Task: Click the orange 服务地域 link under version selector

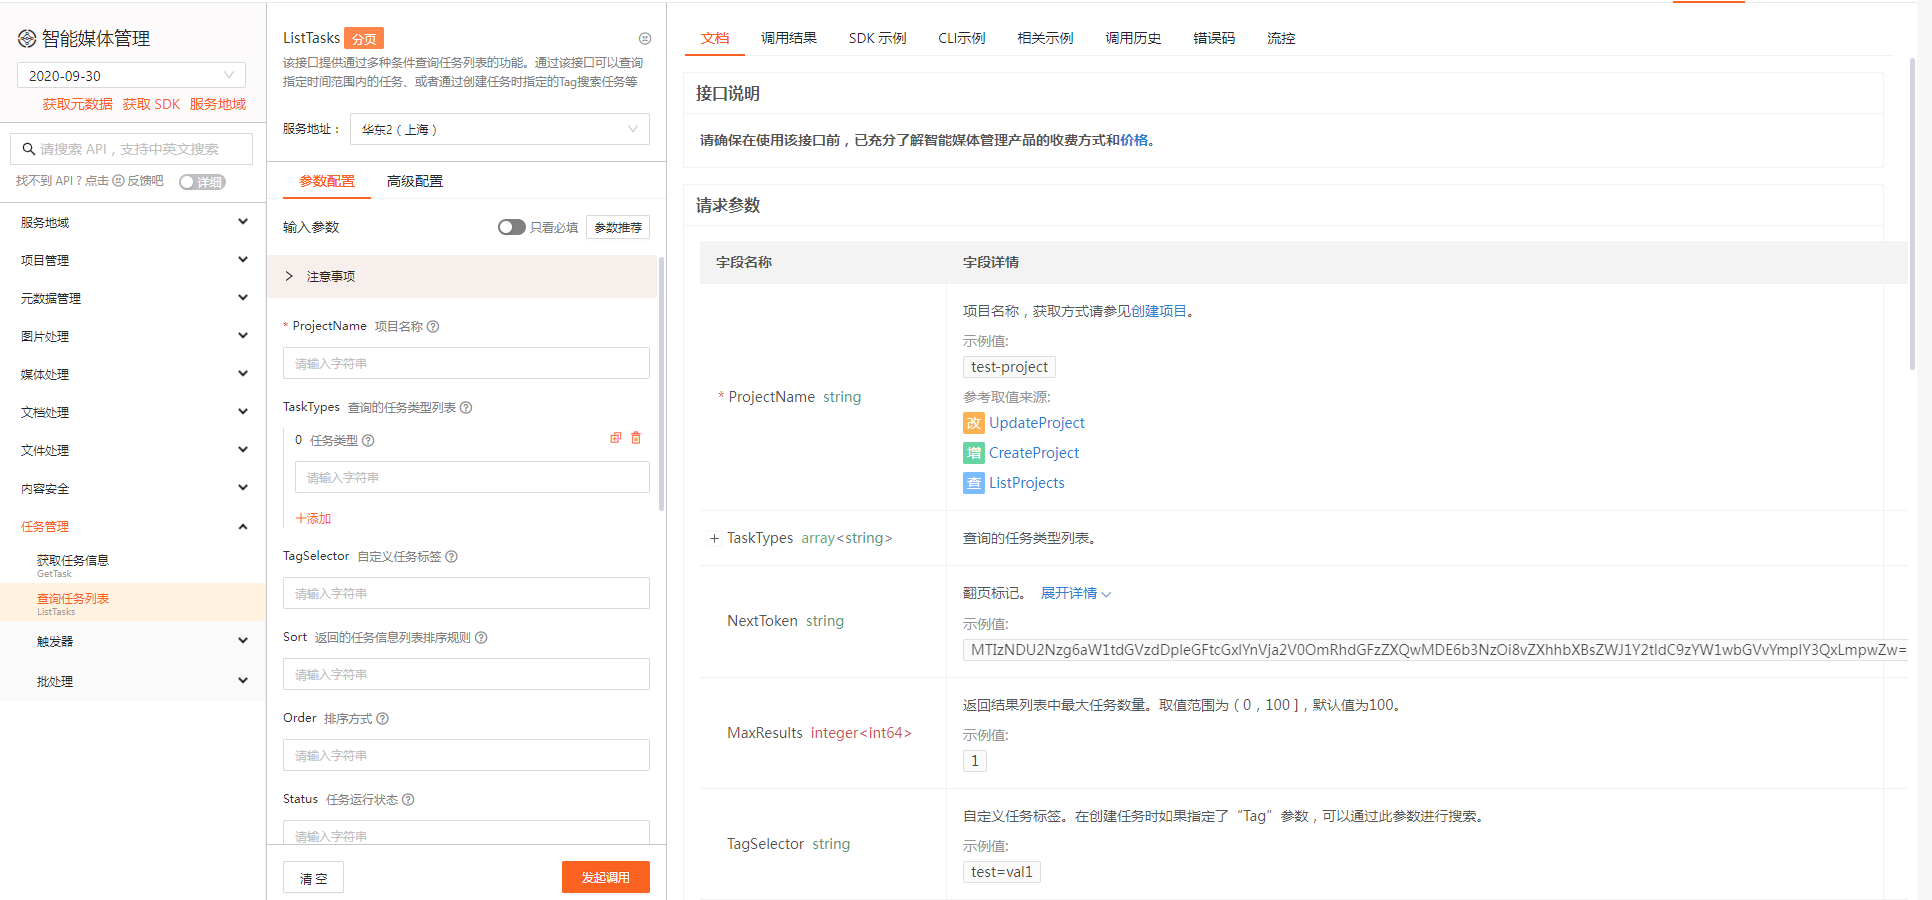Action: pos(218,104)
